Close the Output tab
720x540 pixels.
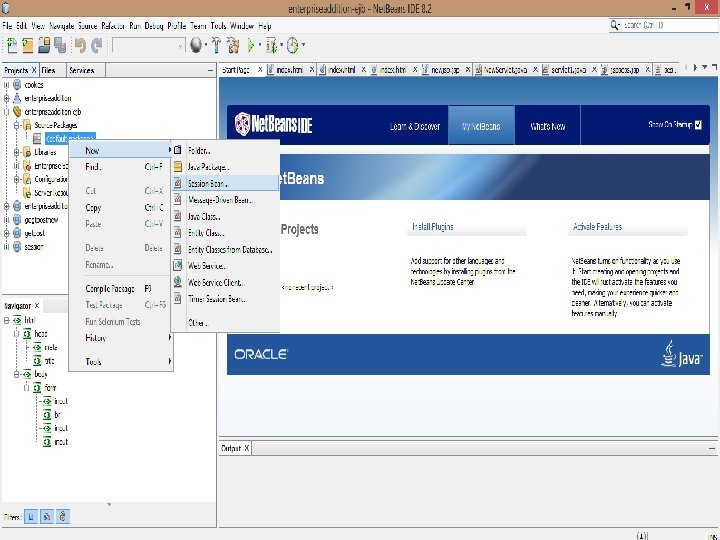[x=247, y=448]
